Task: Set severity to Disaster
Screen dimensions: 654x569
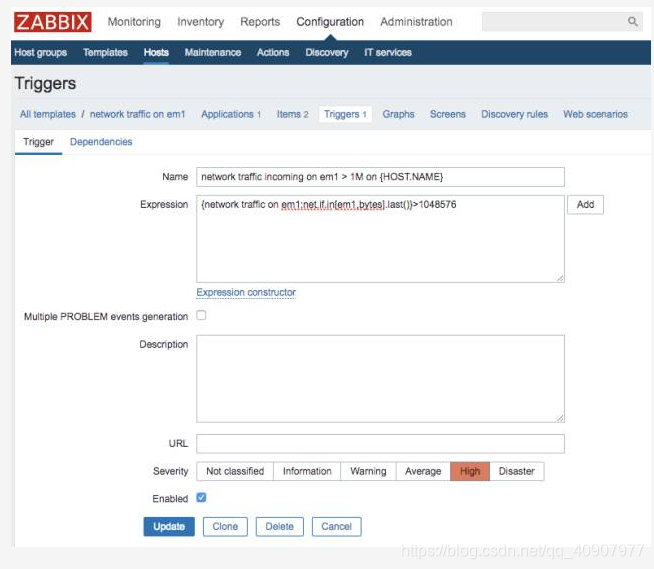Action: click(x=516, y=471)
